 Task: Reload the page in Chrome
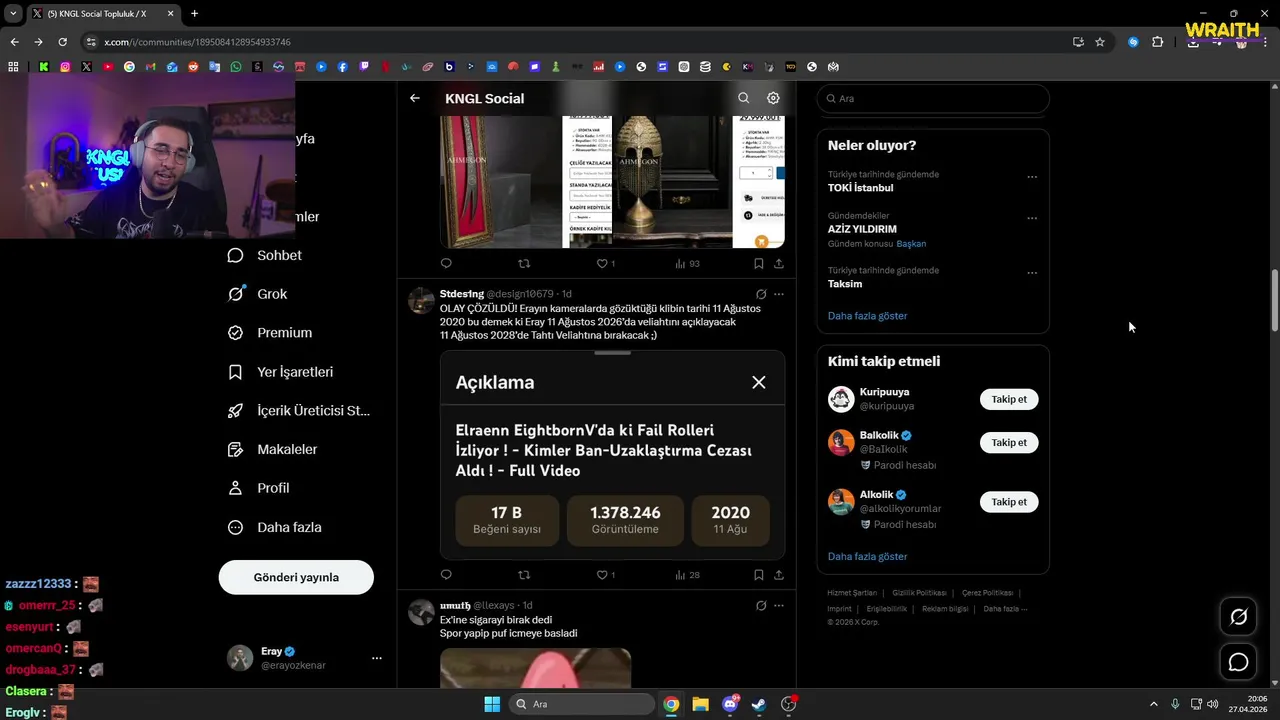tap(62, 42)
